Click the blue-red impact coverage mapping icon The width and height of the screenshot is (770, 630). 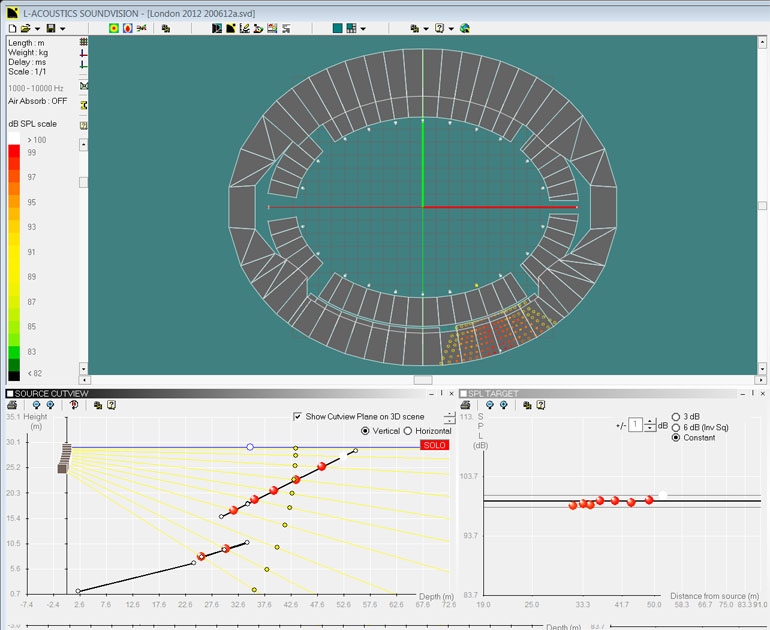click(128, 28)
